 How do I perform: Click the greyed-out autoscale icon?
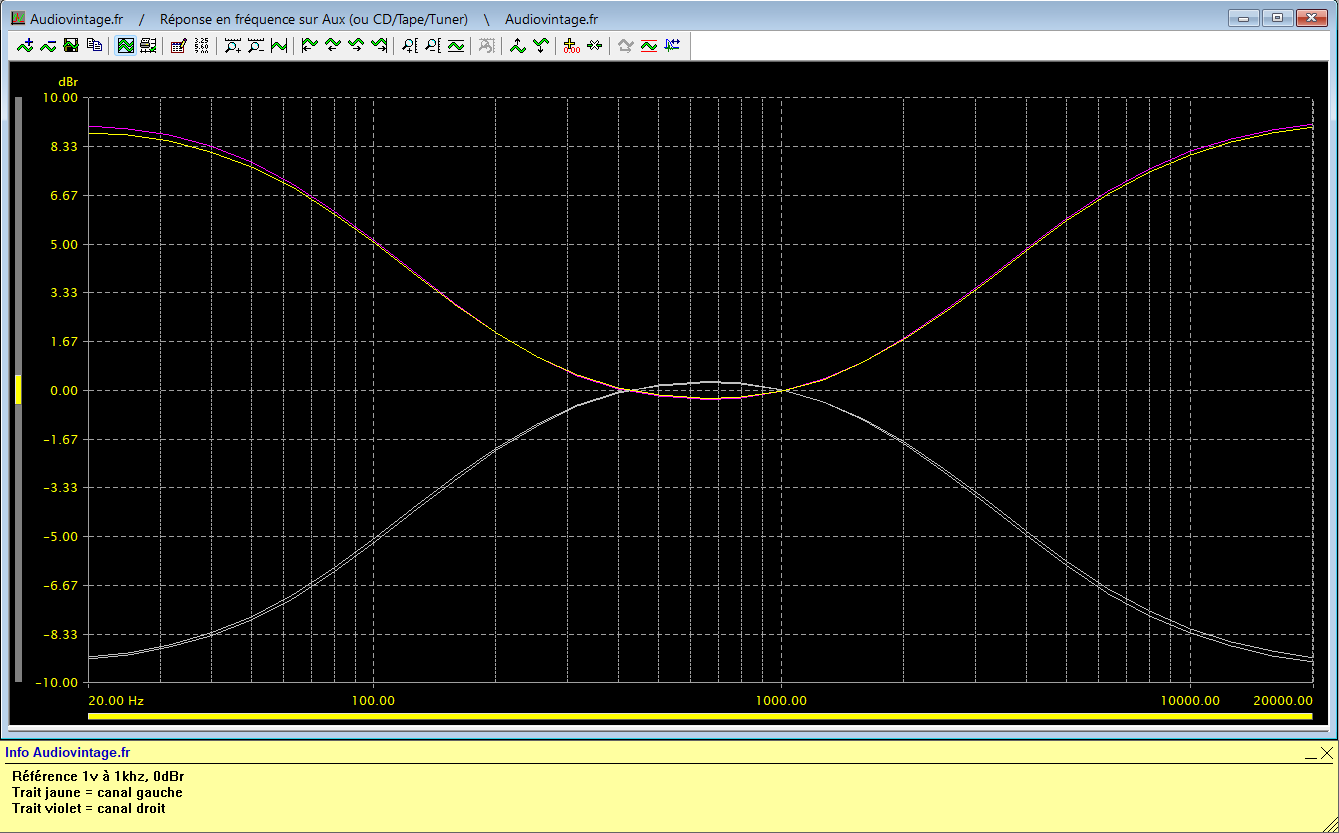[486, 45]
